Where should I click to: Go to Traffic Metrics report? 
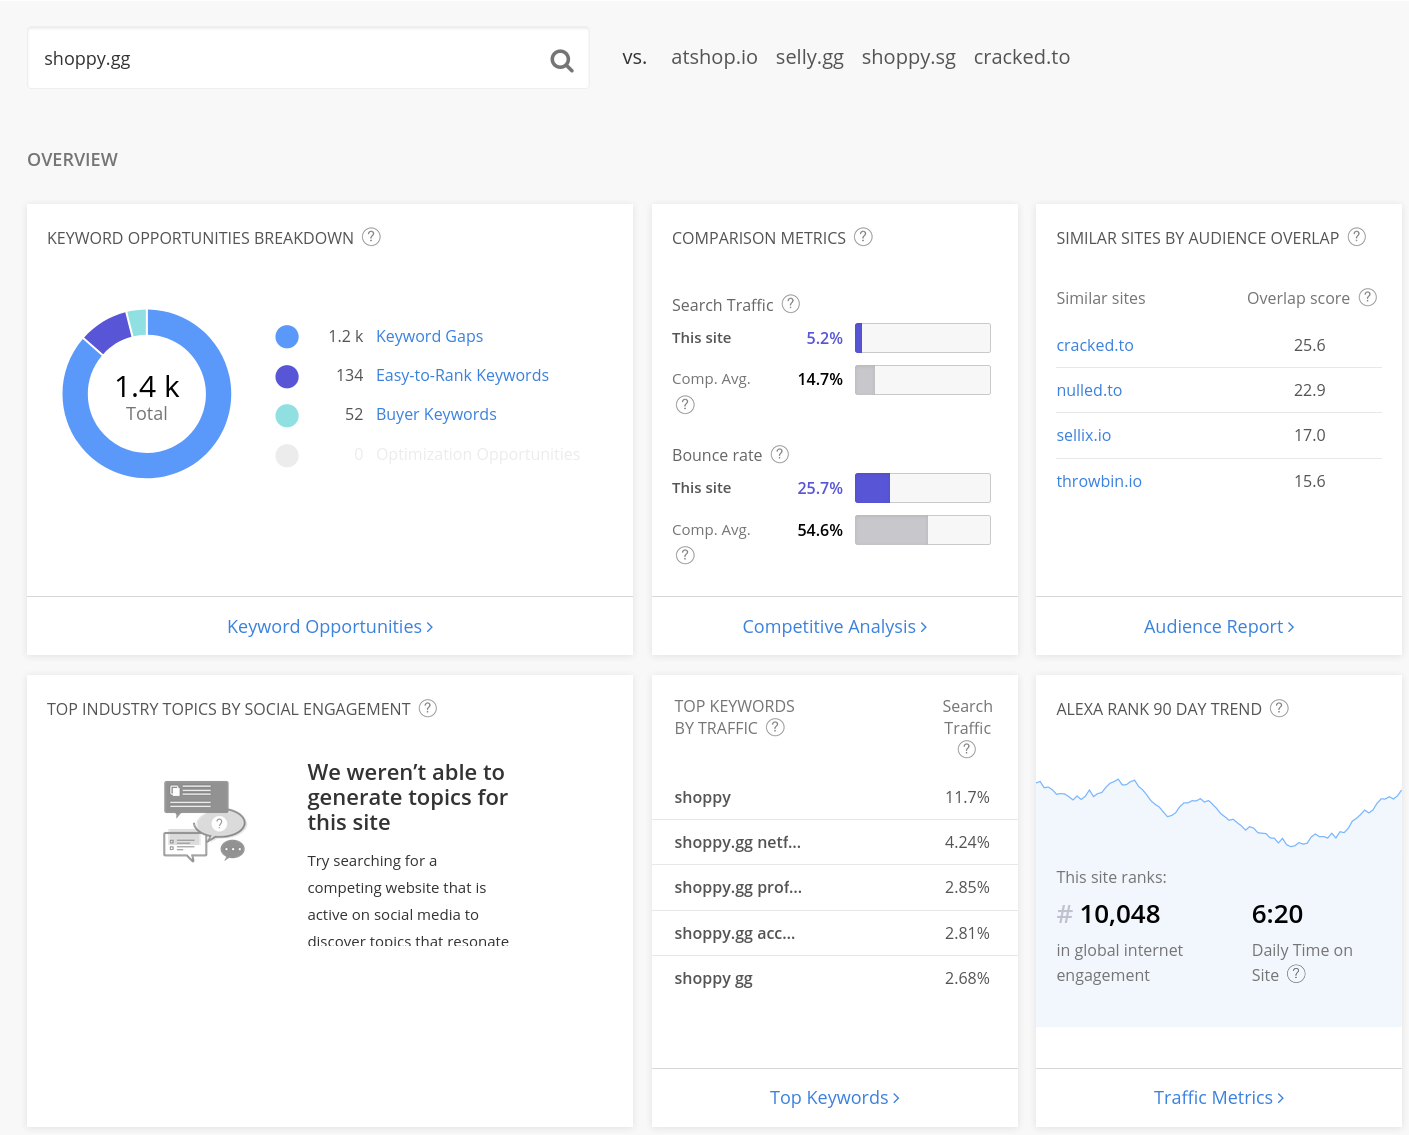pyautogui.click(x=1219, y=1097)
